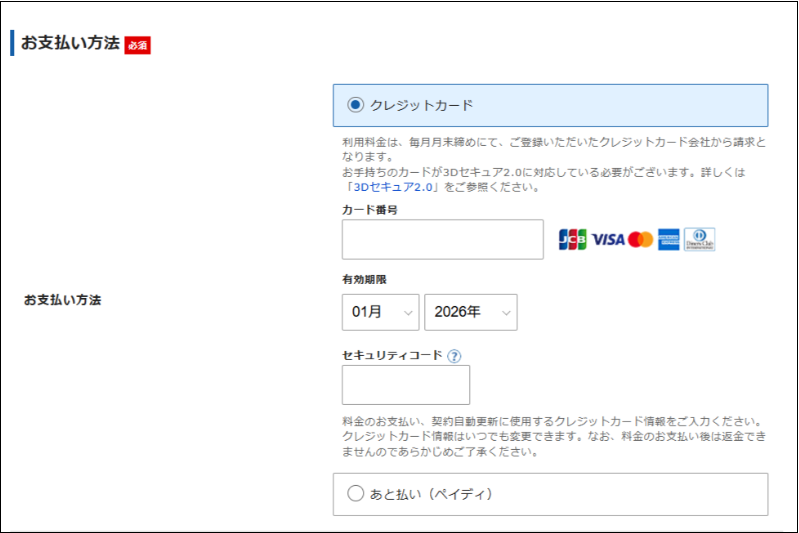799x533 pixels.
Task: Click the Mastercard logo
Action: click(641, 239)
